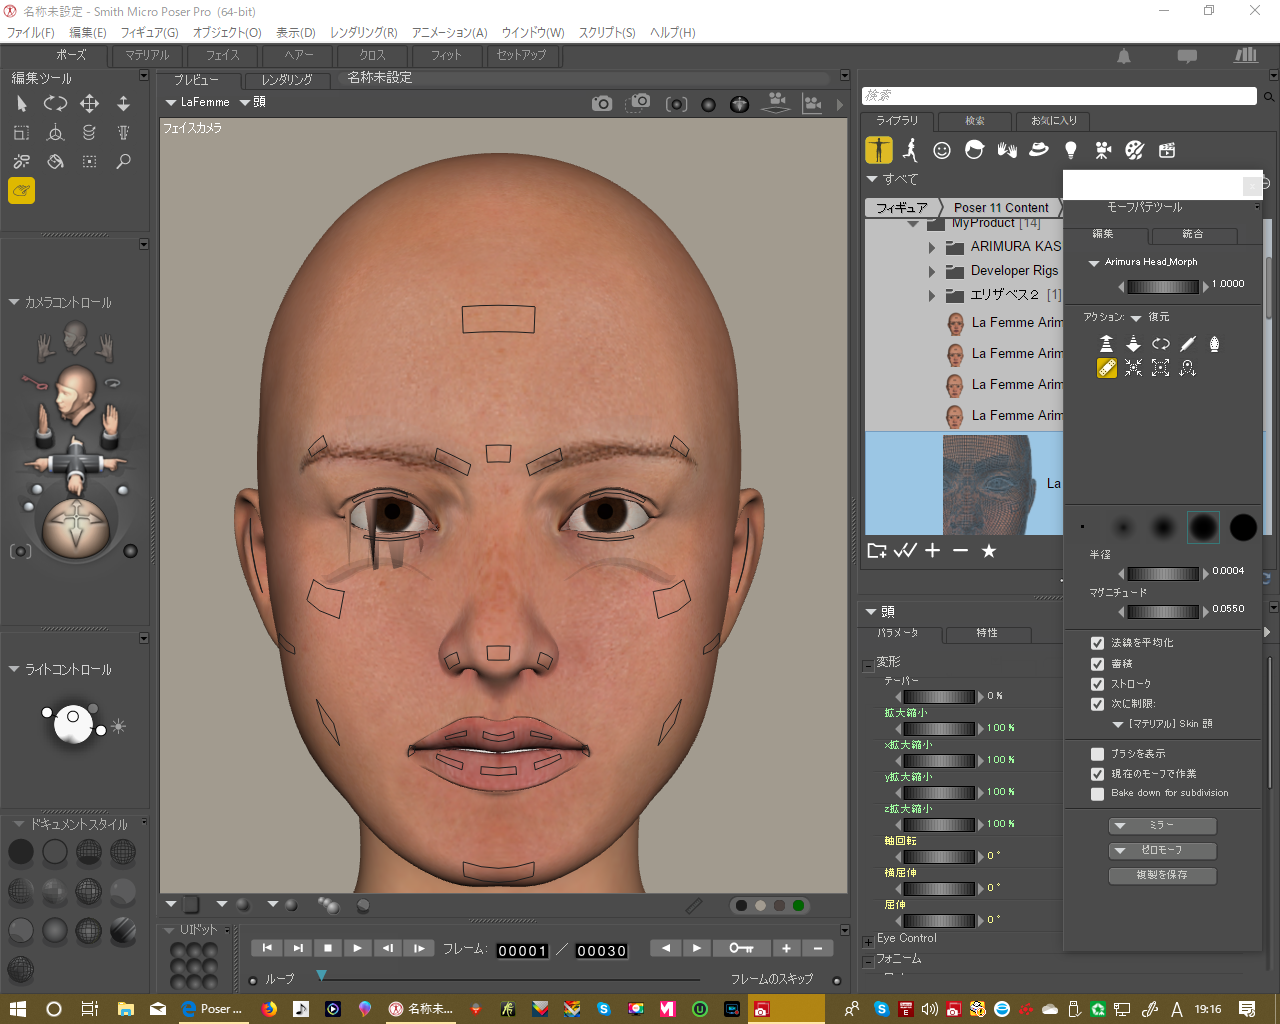
Task: Expand the ARIMURA KAS folder
Action: click(932, 246)
